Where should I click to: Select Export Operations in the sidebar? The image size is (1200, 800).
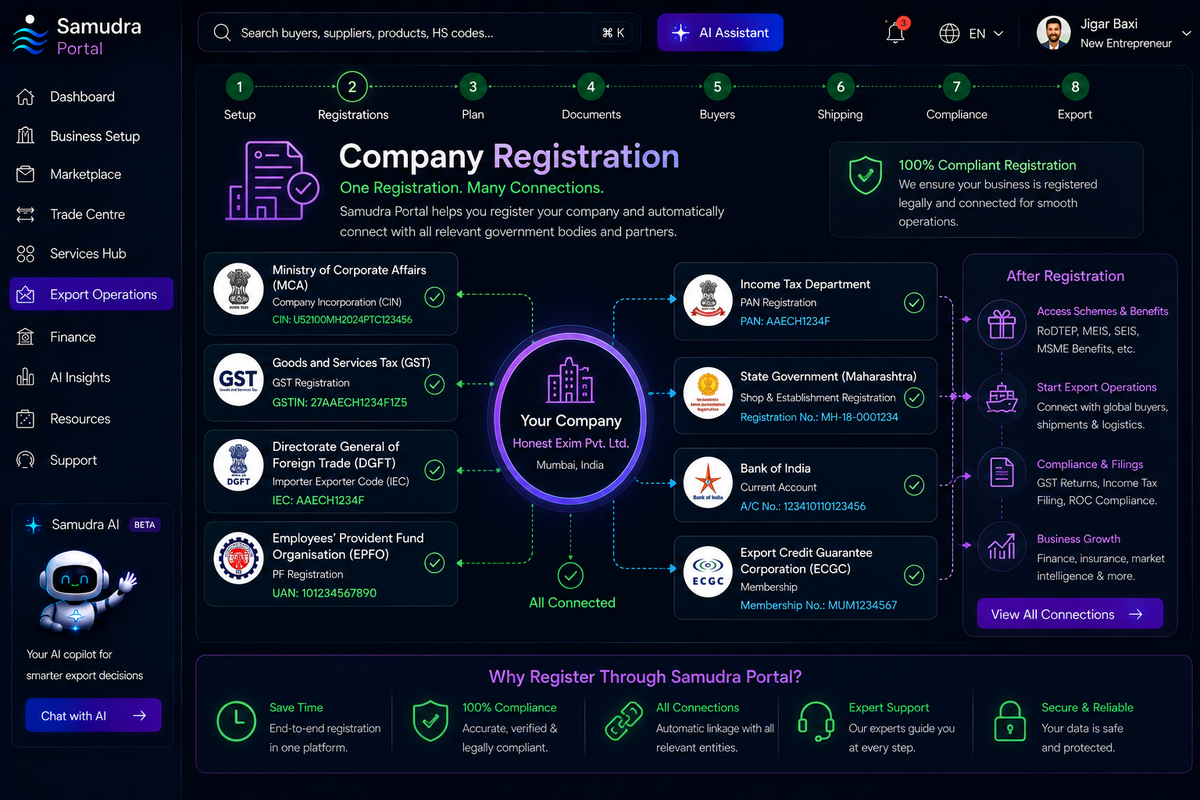point(91,294)
